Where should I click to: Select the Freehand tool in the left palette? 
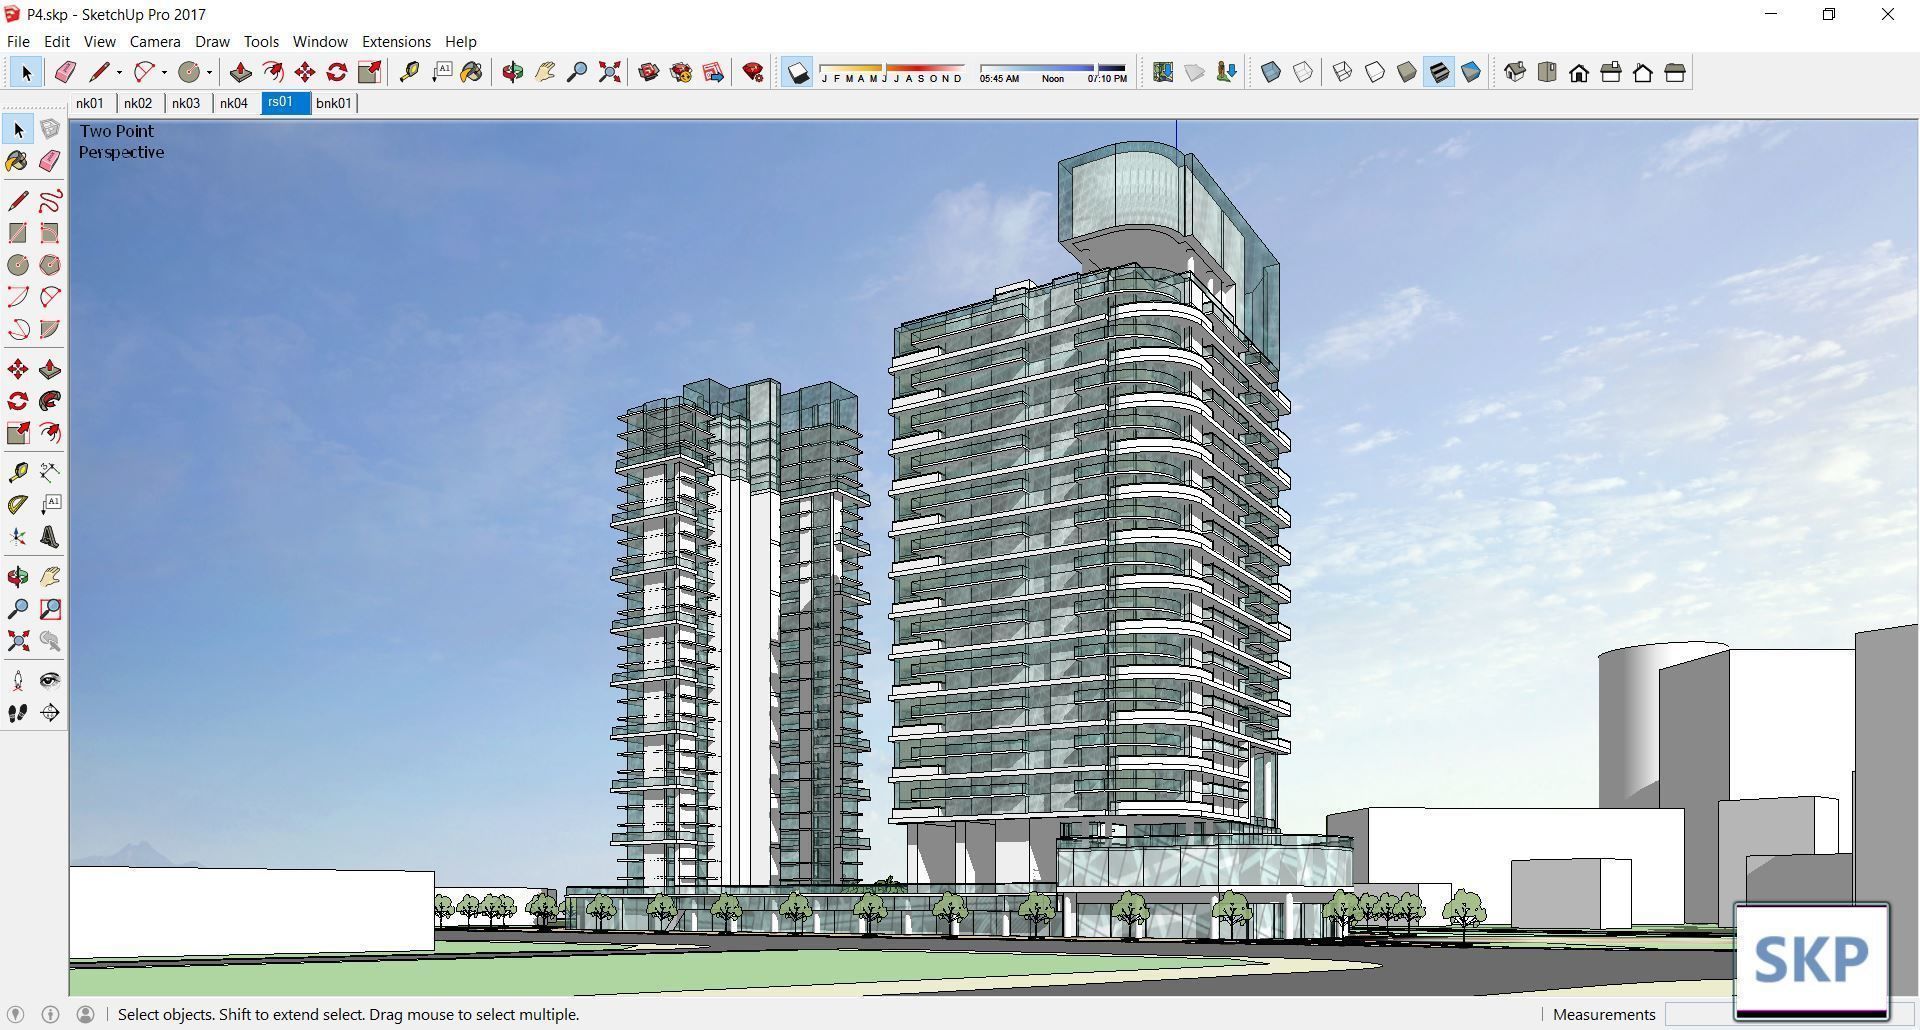(x=50, y=201)
